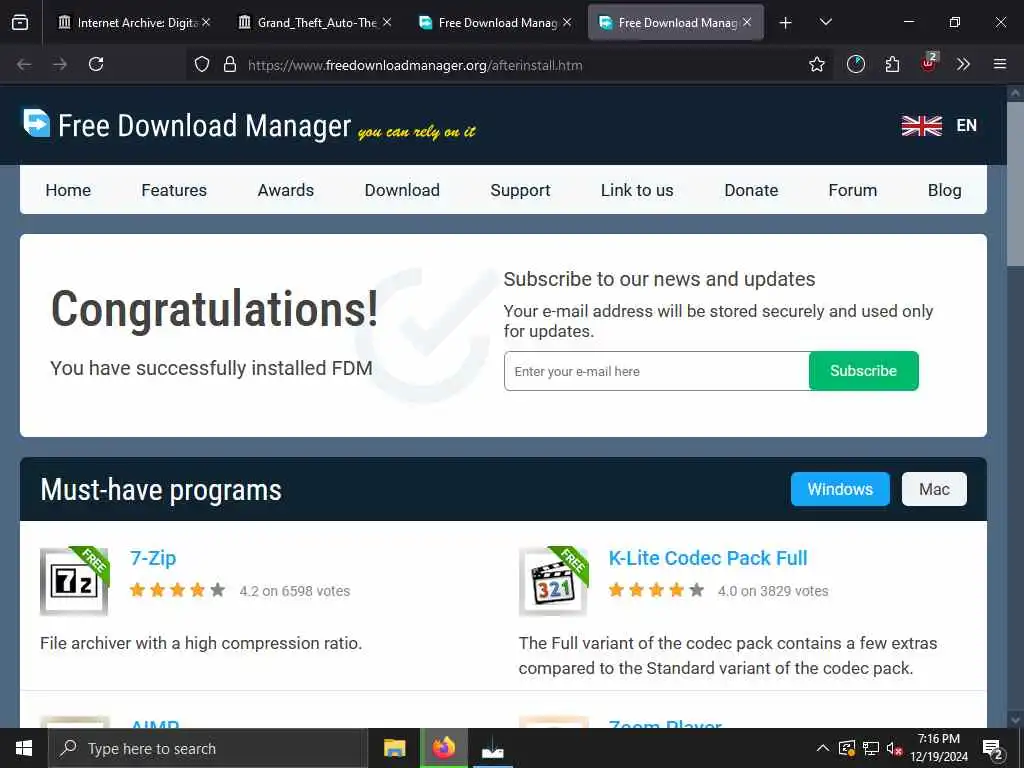
Task: Open the Firefox hamburger application menu
Action: tap(999, 64)
